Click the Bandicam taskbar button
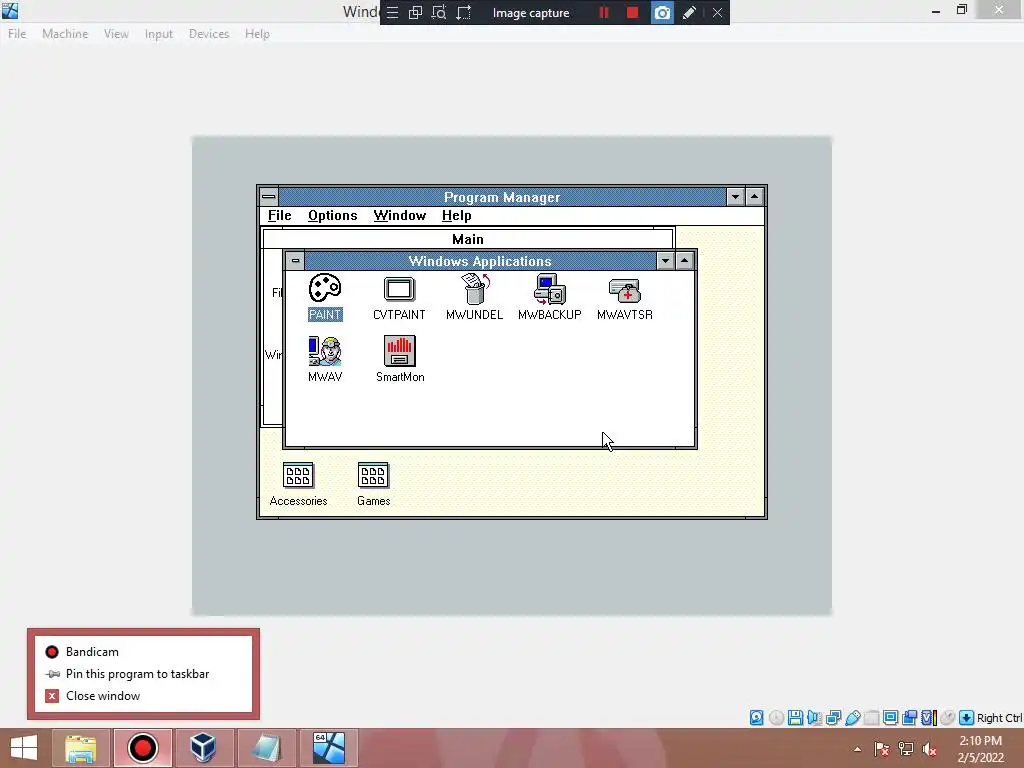This screenshot has width=1024, height=768. [142, 748]
